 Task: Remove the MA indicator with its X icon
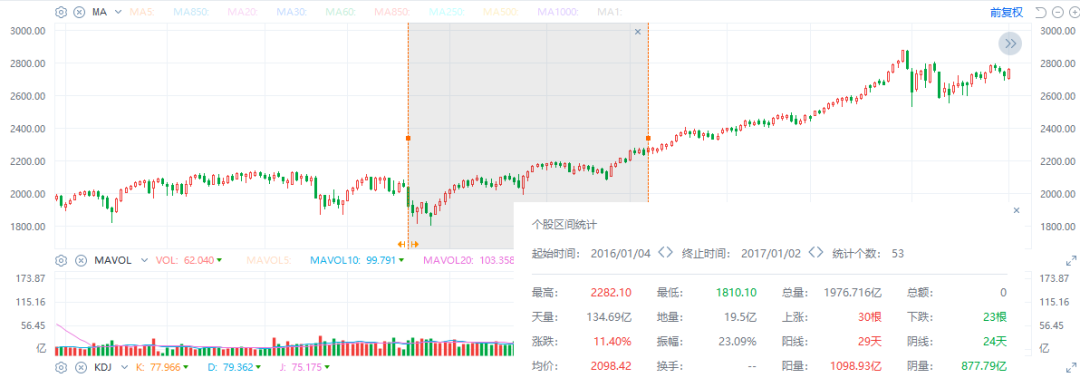click(x=80, y=12)
